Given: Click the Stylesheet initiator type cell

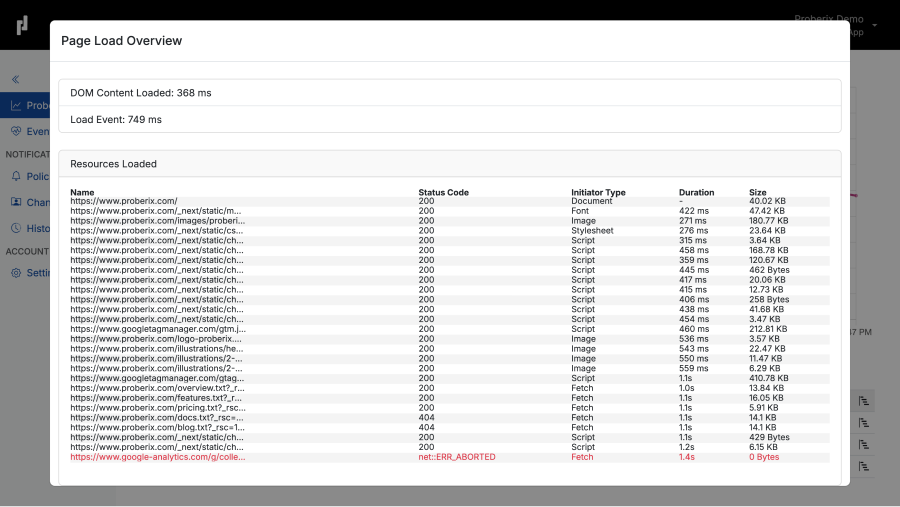Looking at the screenshot, I should point(592,230).
